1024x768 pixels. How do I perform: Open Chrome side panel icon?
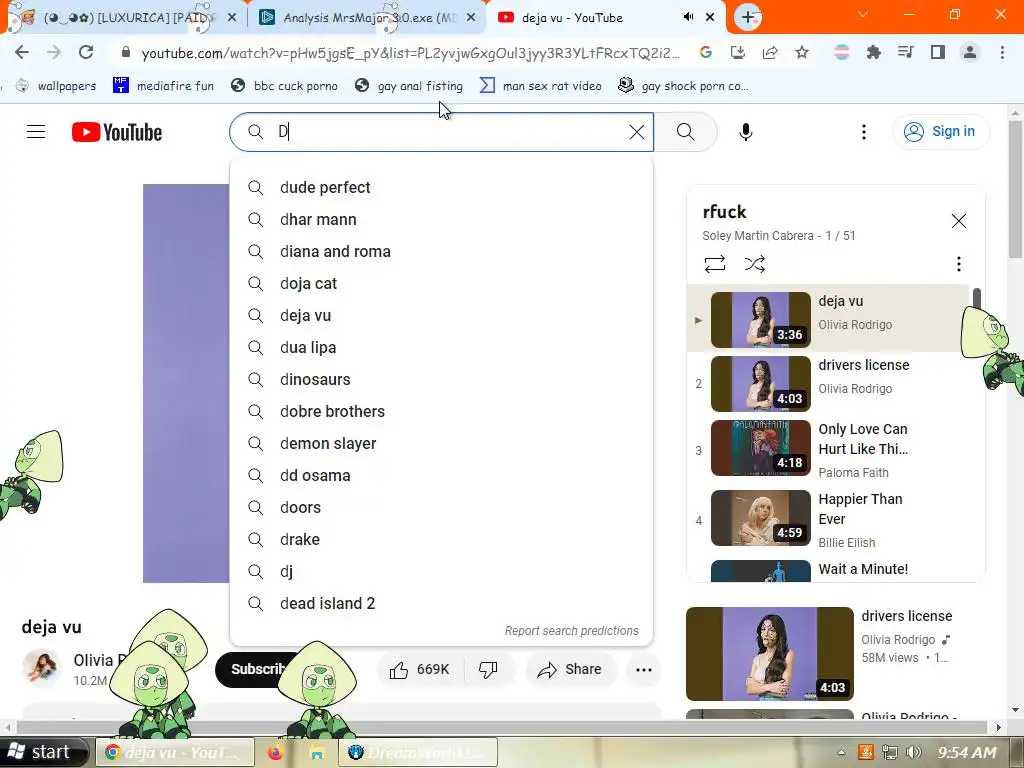point(938,52)
